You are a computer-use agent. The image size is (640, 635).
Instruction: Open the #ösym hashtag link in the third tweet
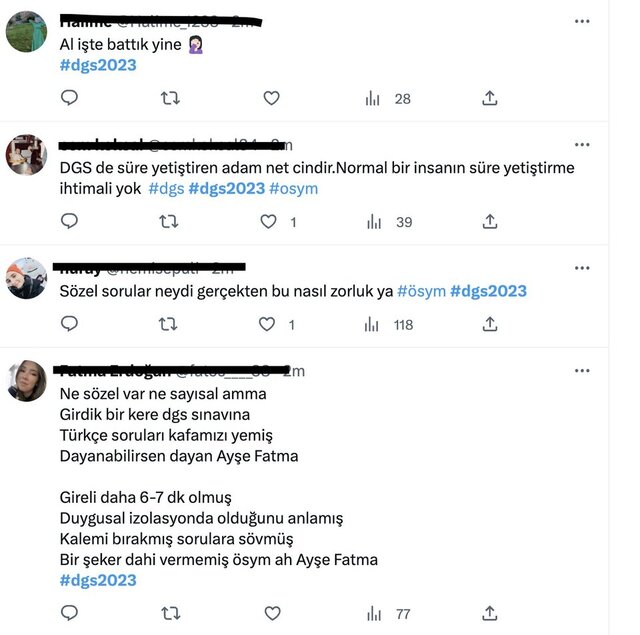point(421,291)
